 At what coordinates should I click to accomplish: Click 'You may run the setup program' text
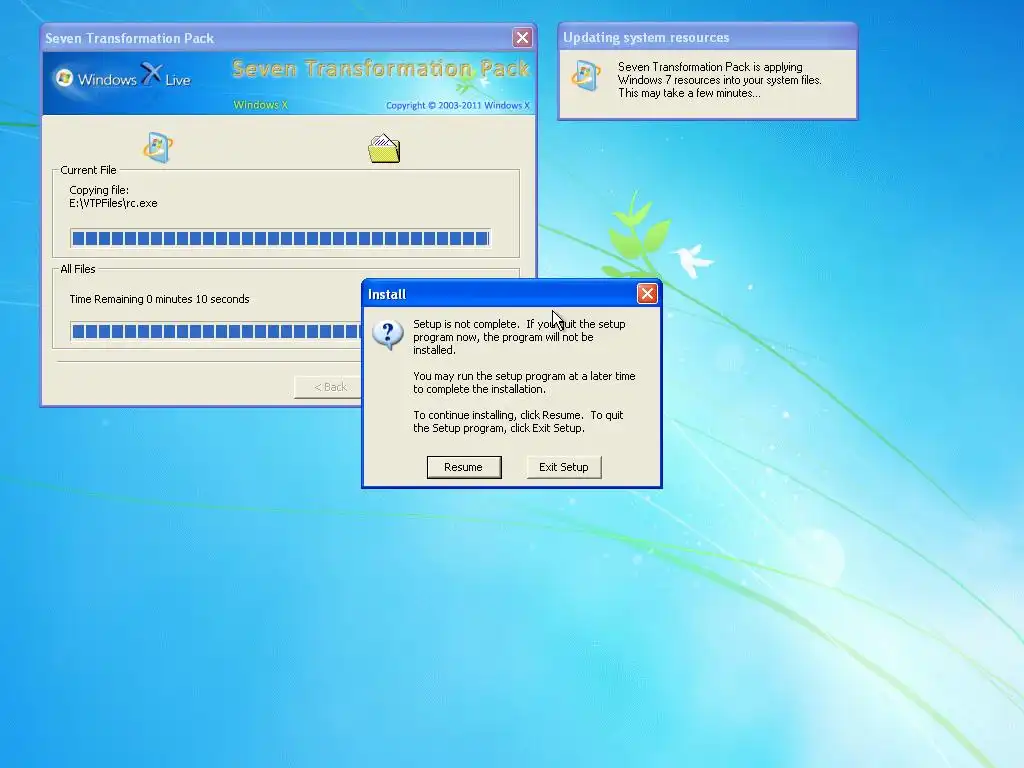524,383
